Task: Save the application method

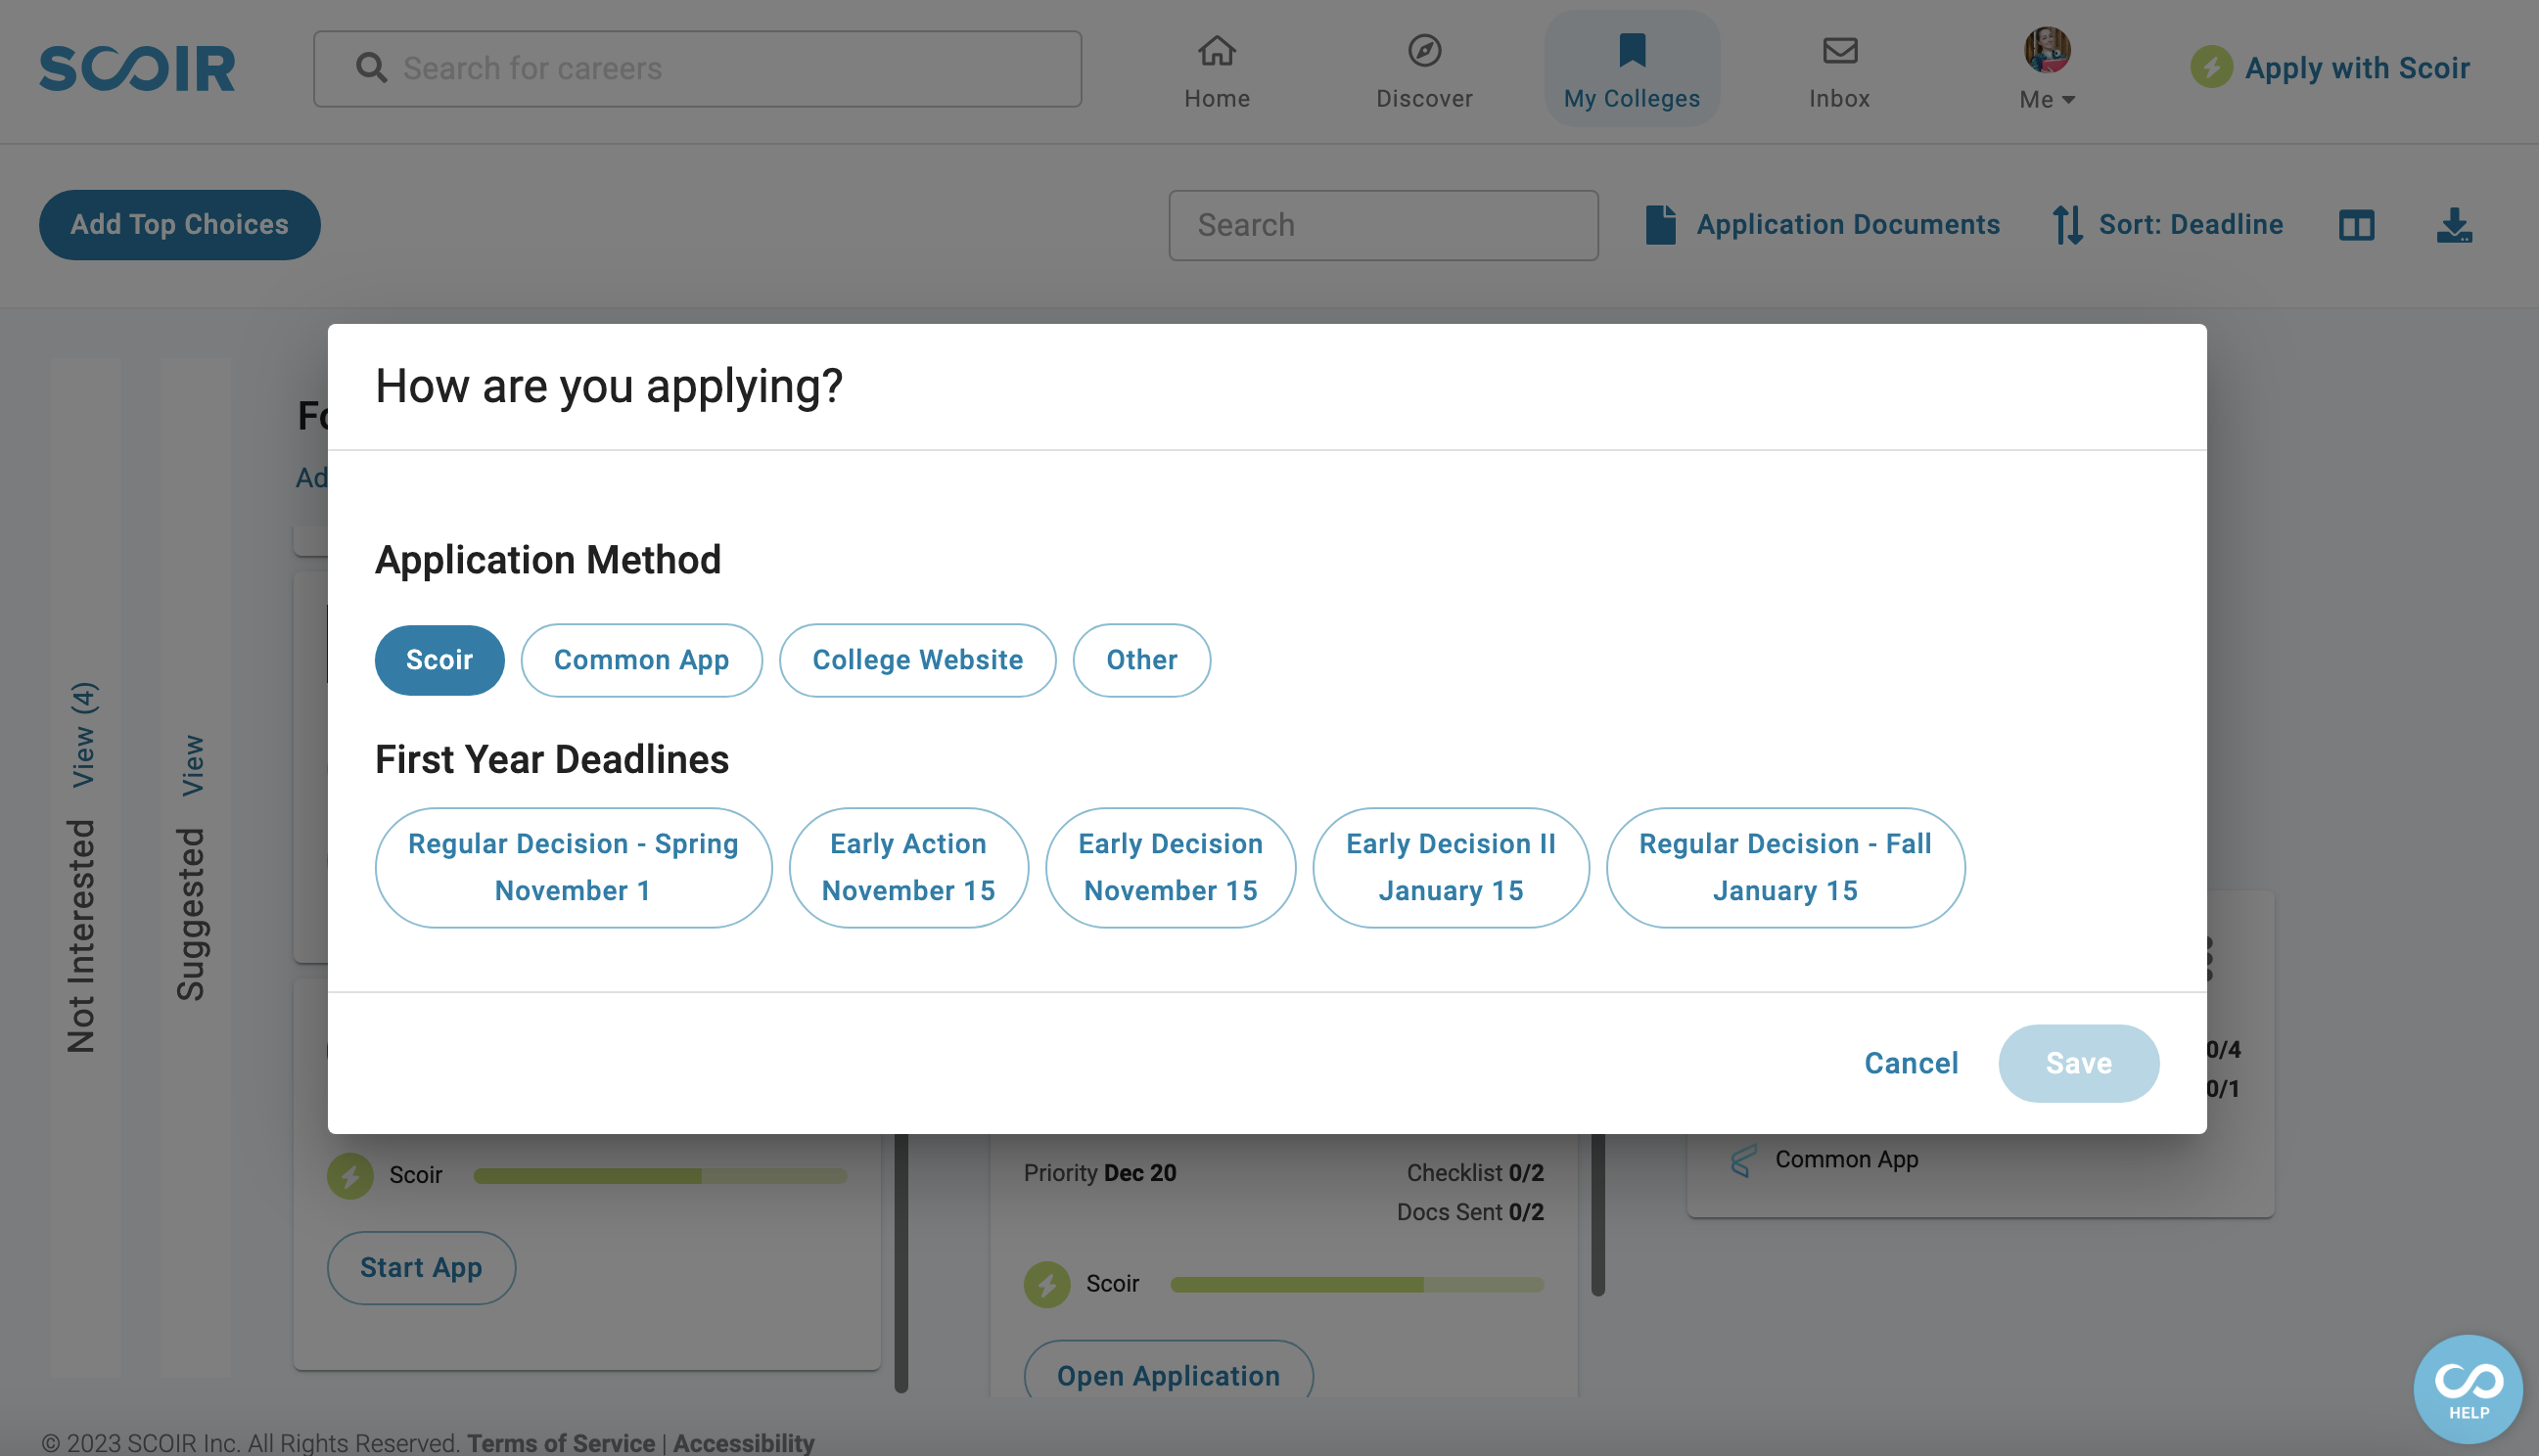Action: [x=2078, y=1063]
